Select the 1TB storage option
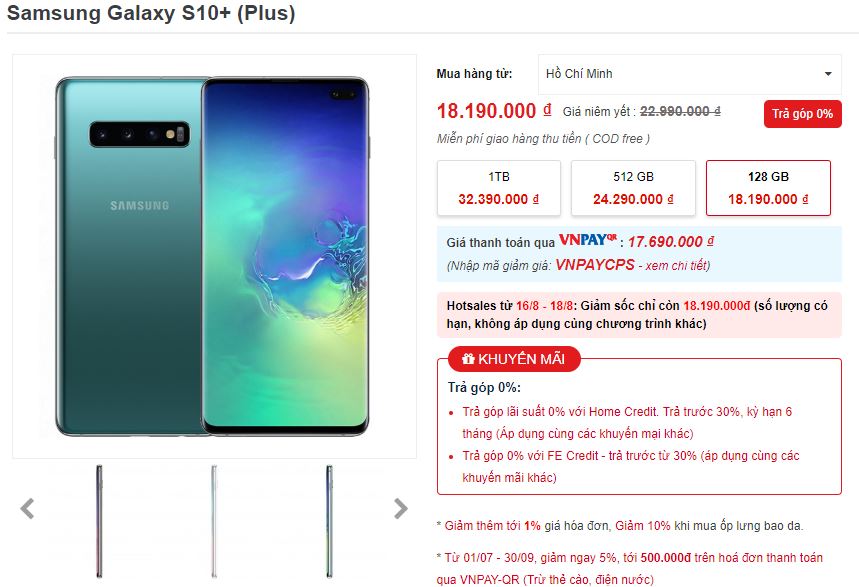859x587 pixels. (x=499, y=188)
